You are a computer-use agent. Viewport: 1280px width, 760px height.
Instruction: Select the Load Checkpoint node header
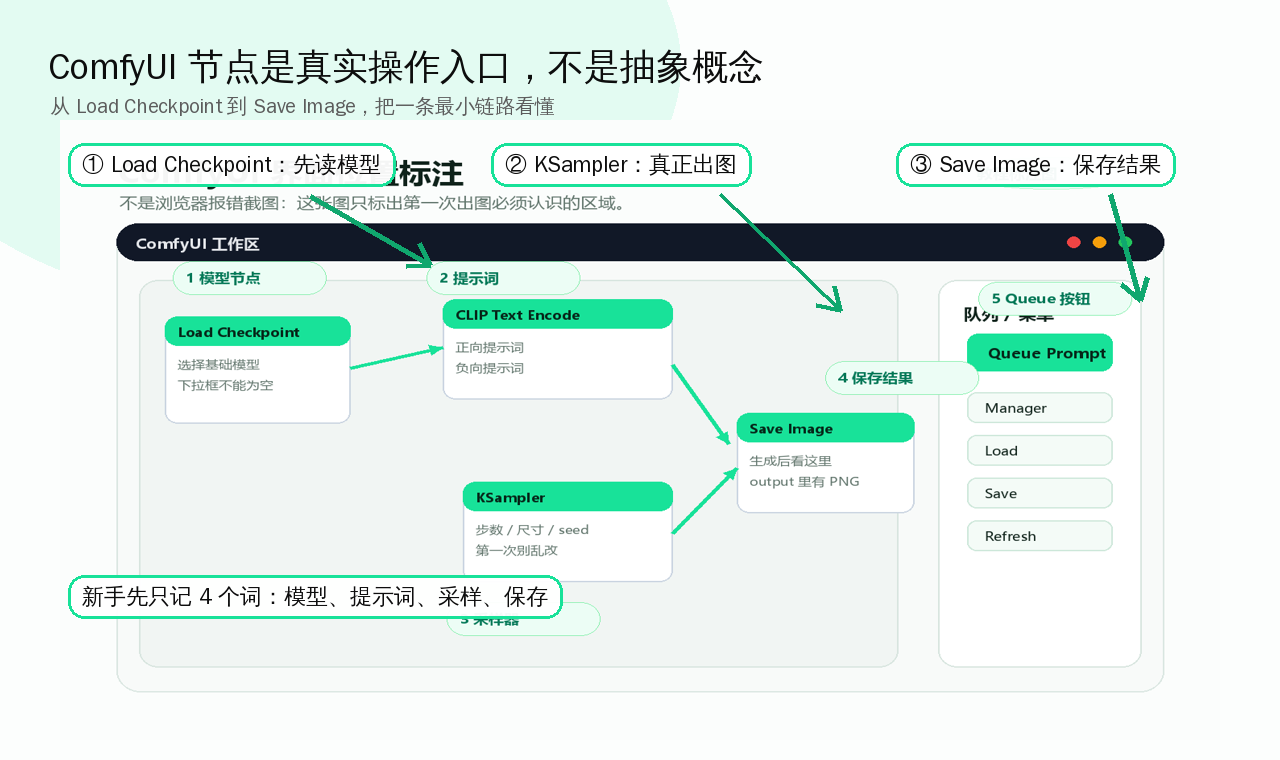click(258, 332)
